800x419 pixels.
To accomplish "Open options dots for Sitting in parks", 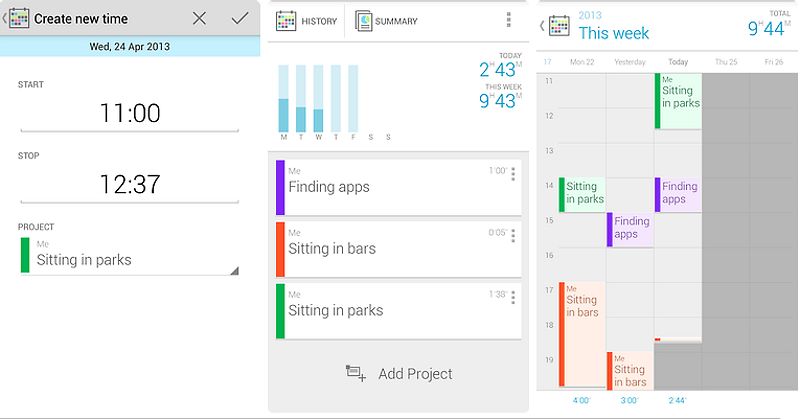I will click(513, 298).
